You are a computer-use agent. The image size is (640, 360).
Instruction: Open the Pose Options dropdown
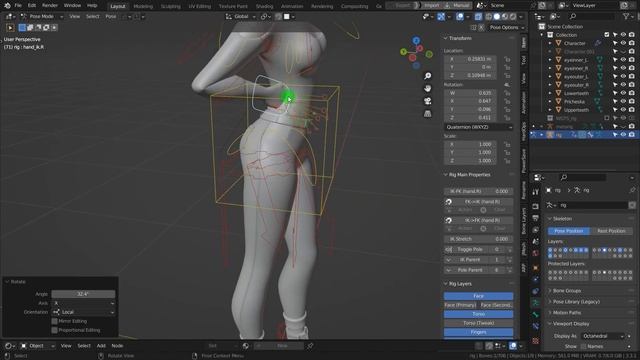507,27
